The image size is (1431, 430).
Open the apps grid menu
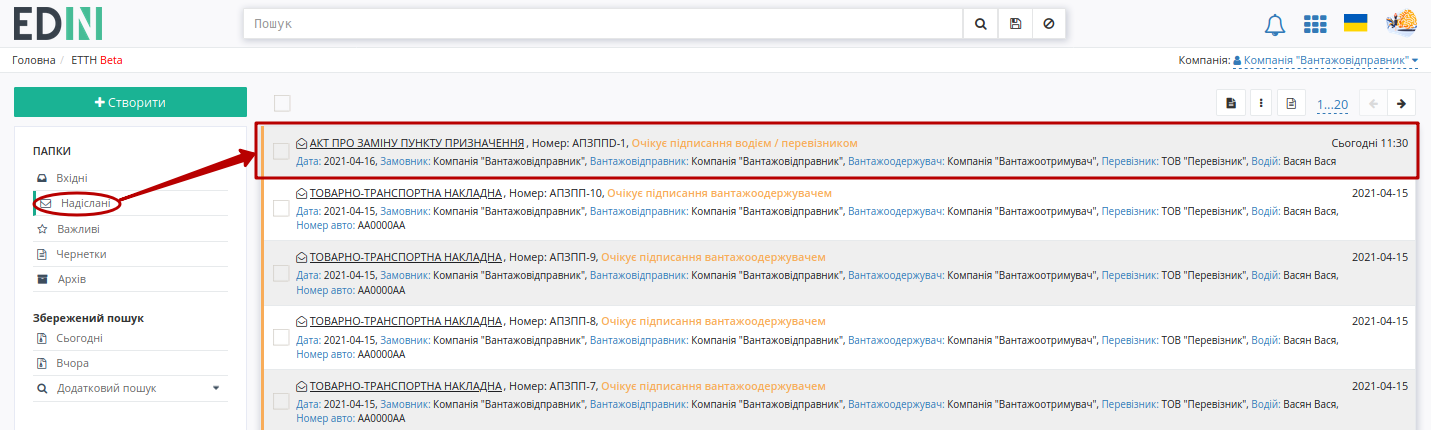point(1315,24)
